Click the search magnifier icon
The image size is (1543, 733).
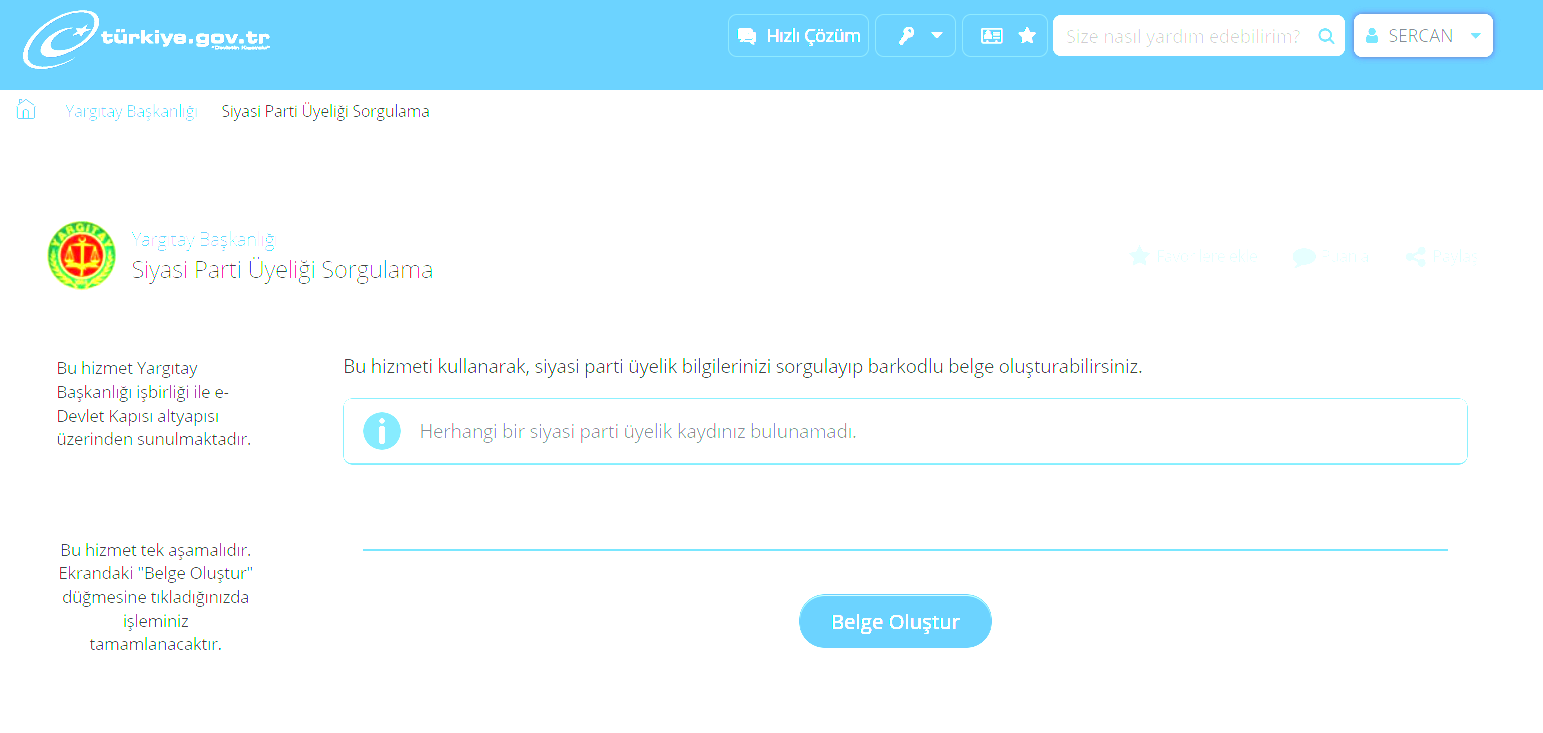click(1327, 36)
